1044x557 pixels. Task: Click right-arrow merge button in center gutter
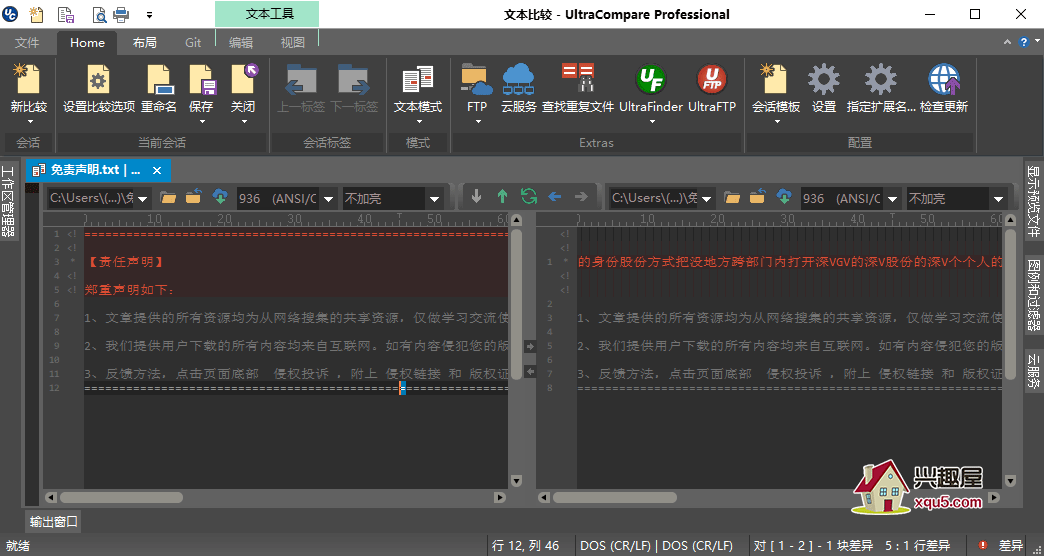[x=530, y=346]
